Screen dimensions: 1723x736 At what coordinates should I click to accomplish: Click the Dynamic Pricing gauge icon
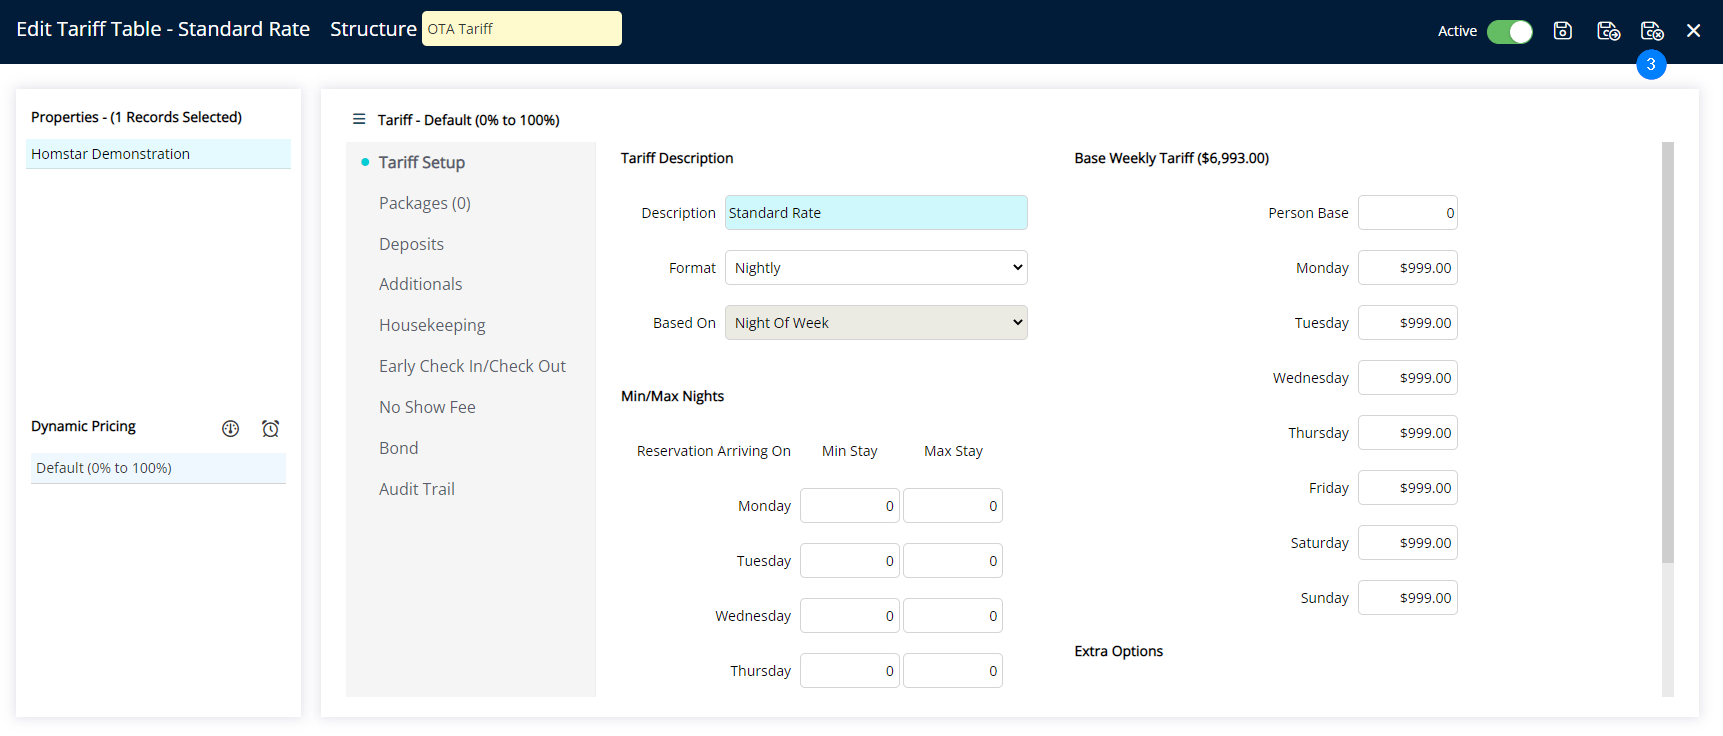(230, 429)
